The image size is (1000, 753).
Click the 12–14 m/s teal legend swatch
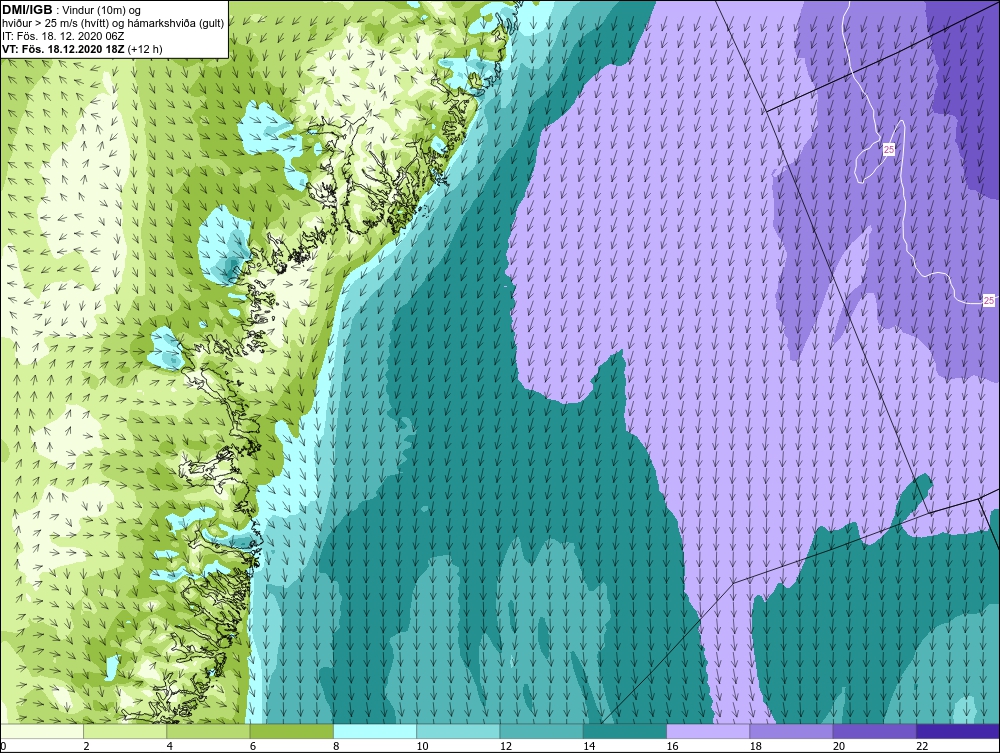click(541, 731)
